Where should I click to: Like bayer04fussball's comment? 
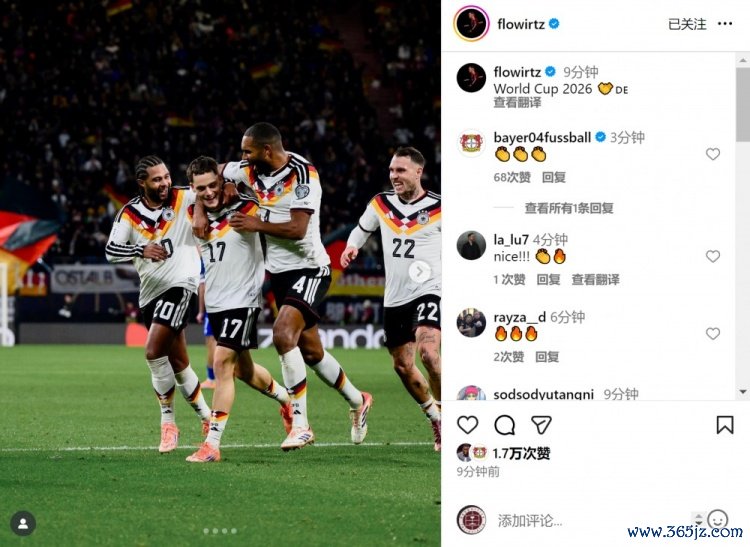click(713, 154)
